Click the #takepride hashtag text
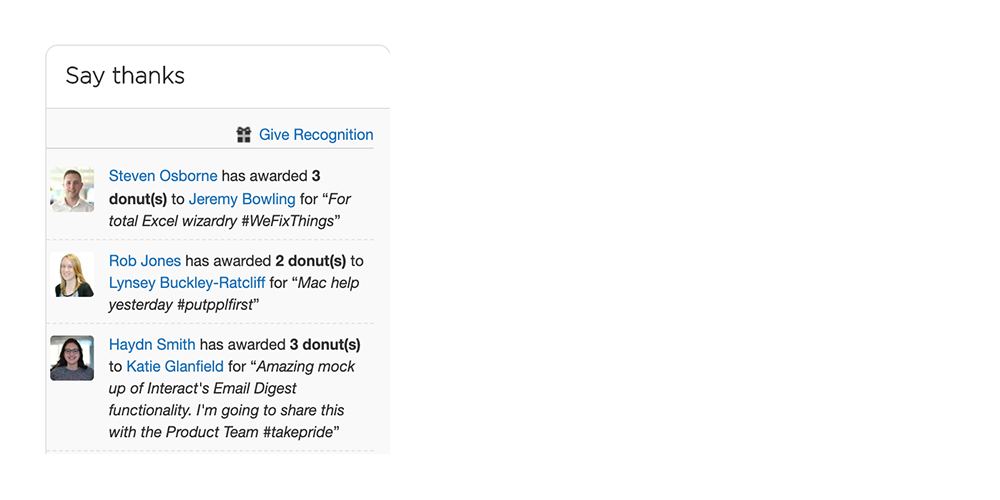 point(298,432)
